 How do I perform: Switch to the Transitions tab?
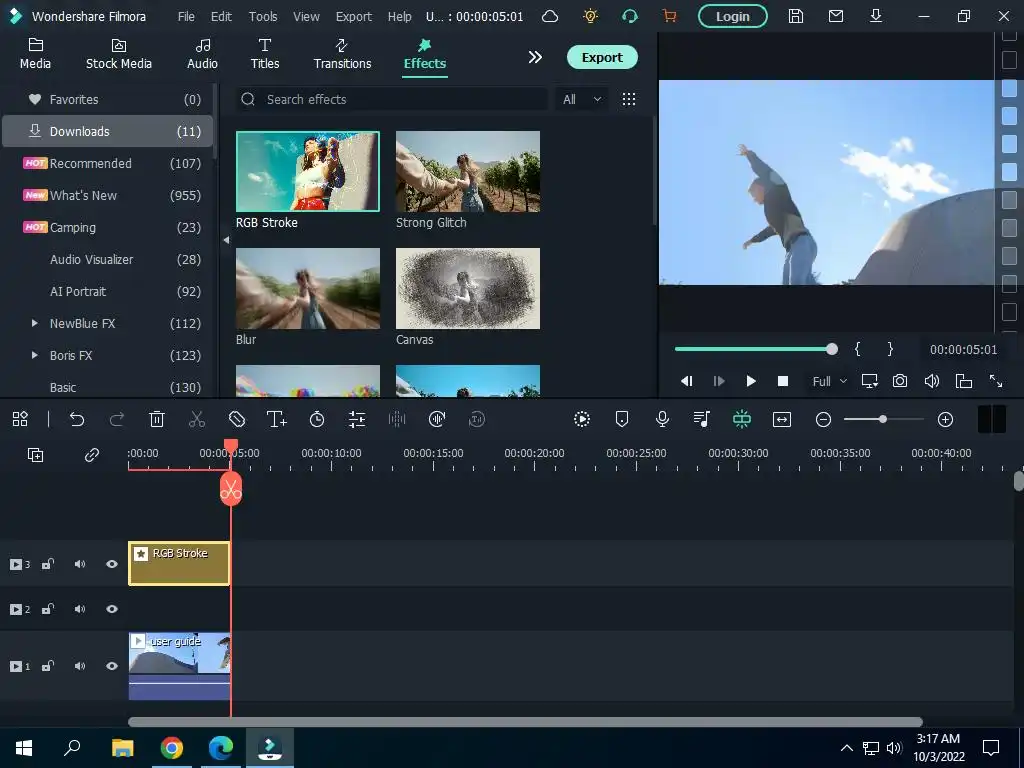[342, 54]
